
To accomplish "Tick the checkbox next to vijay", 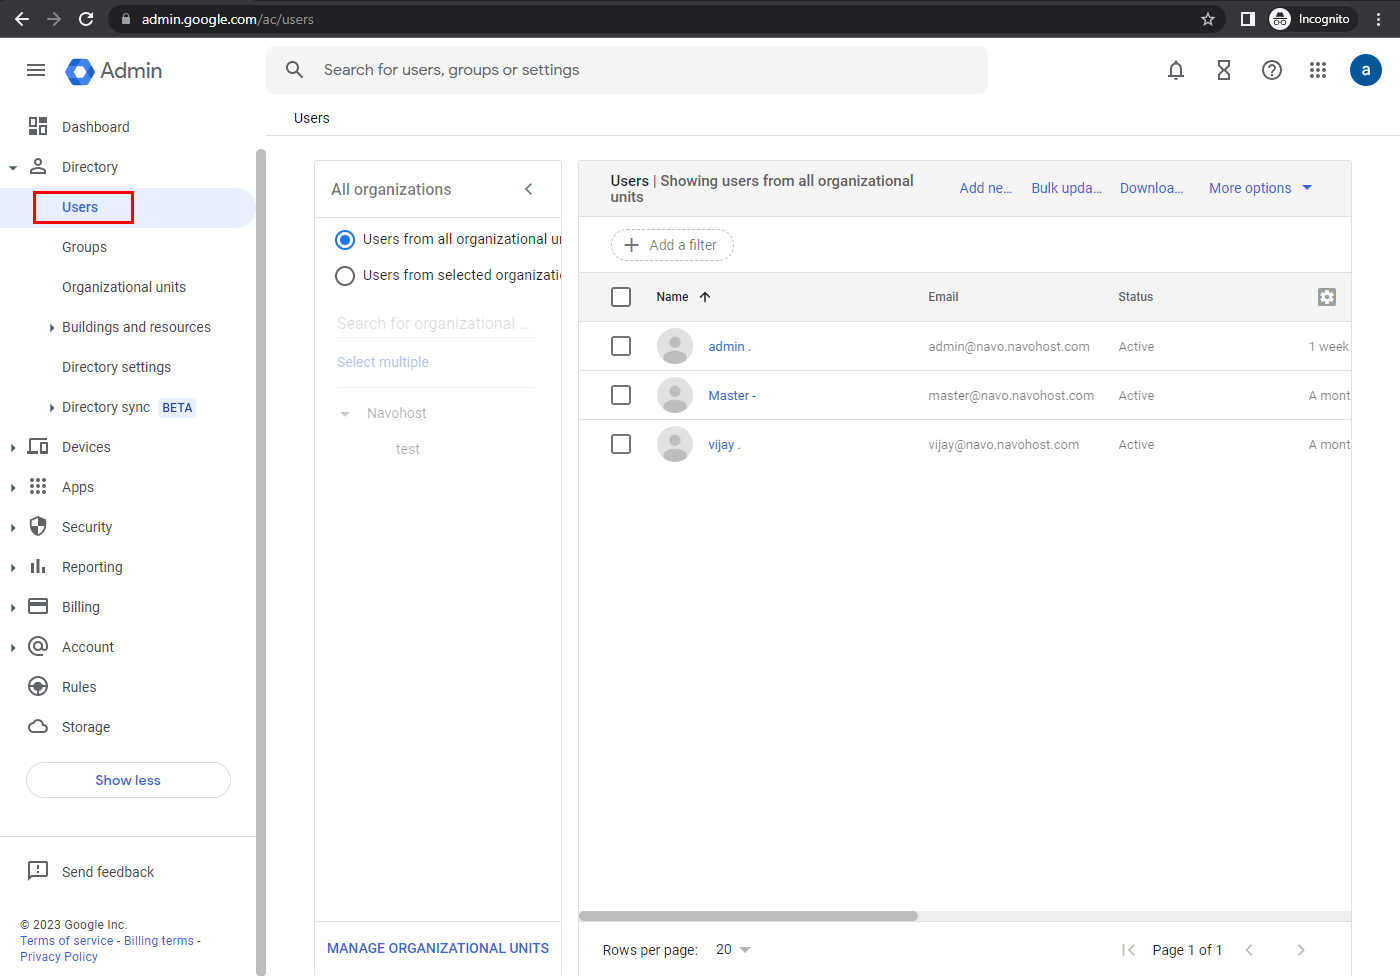I will point(621,444).
